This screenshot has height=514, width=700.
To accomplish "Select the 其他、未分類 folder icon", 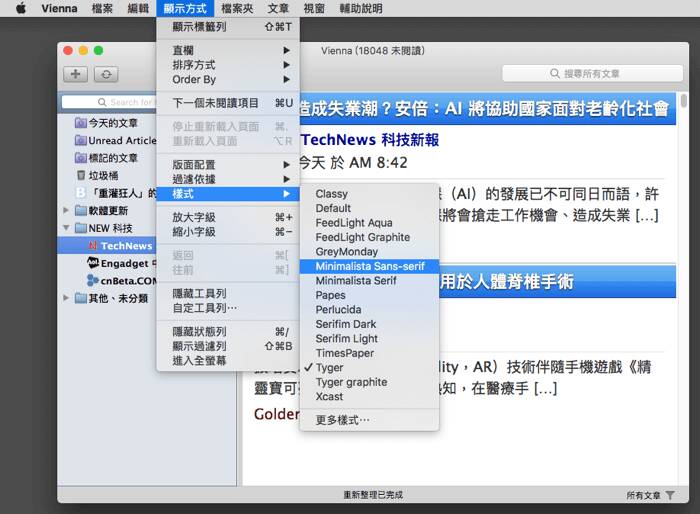I will pos(81,298).
